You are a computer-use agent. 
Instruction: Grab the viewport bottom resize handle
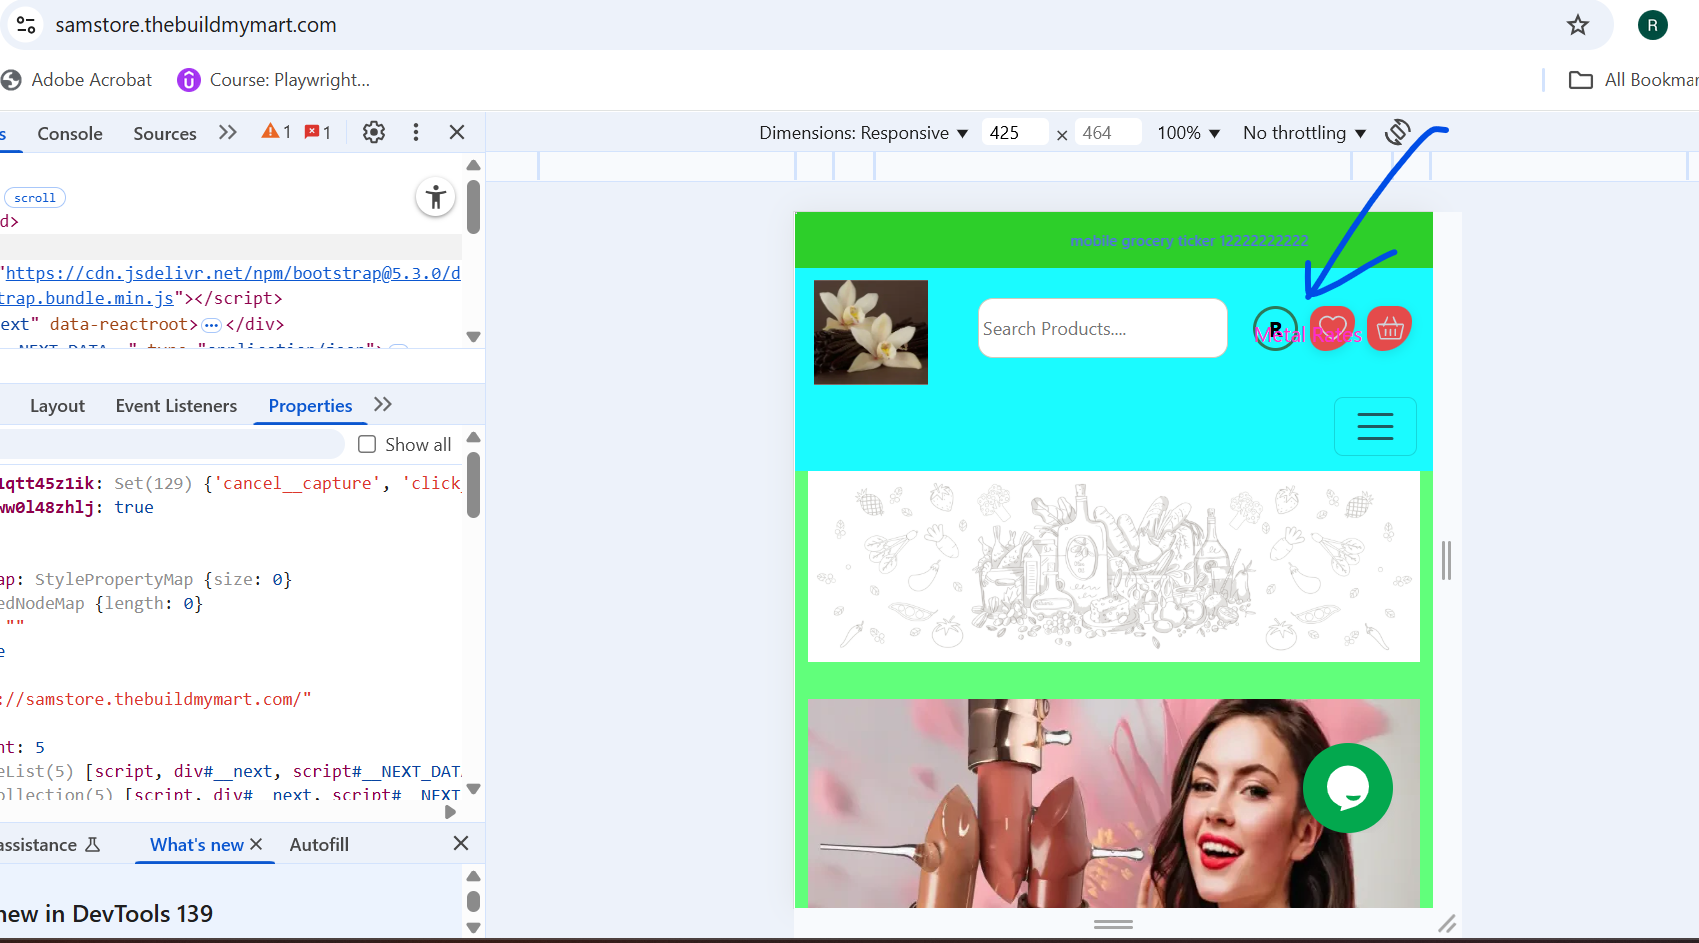[1113, 924]
